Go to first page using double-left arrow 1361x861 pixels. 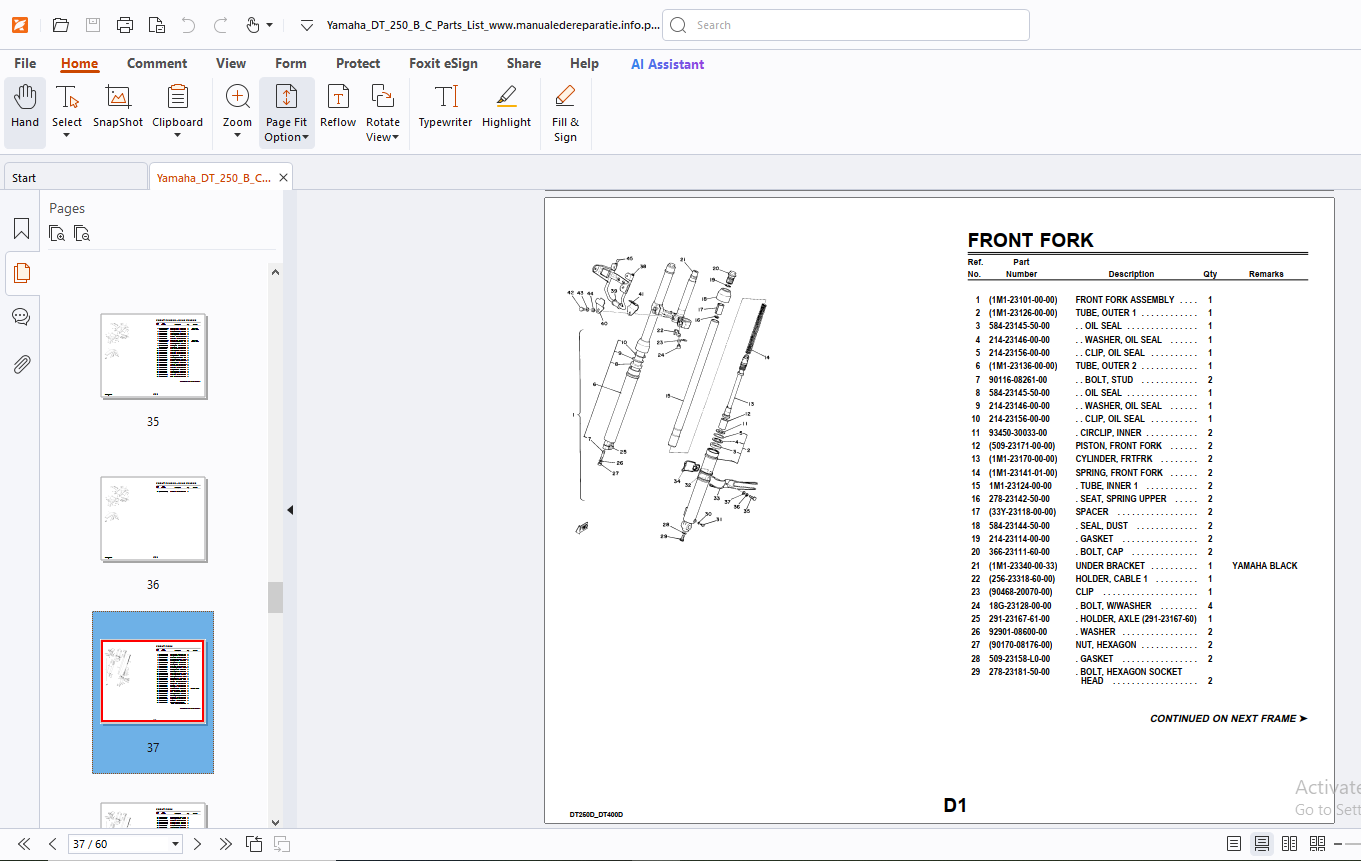[x=24, y=844]
